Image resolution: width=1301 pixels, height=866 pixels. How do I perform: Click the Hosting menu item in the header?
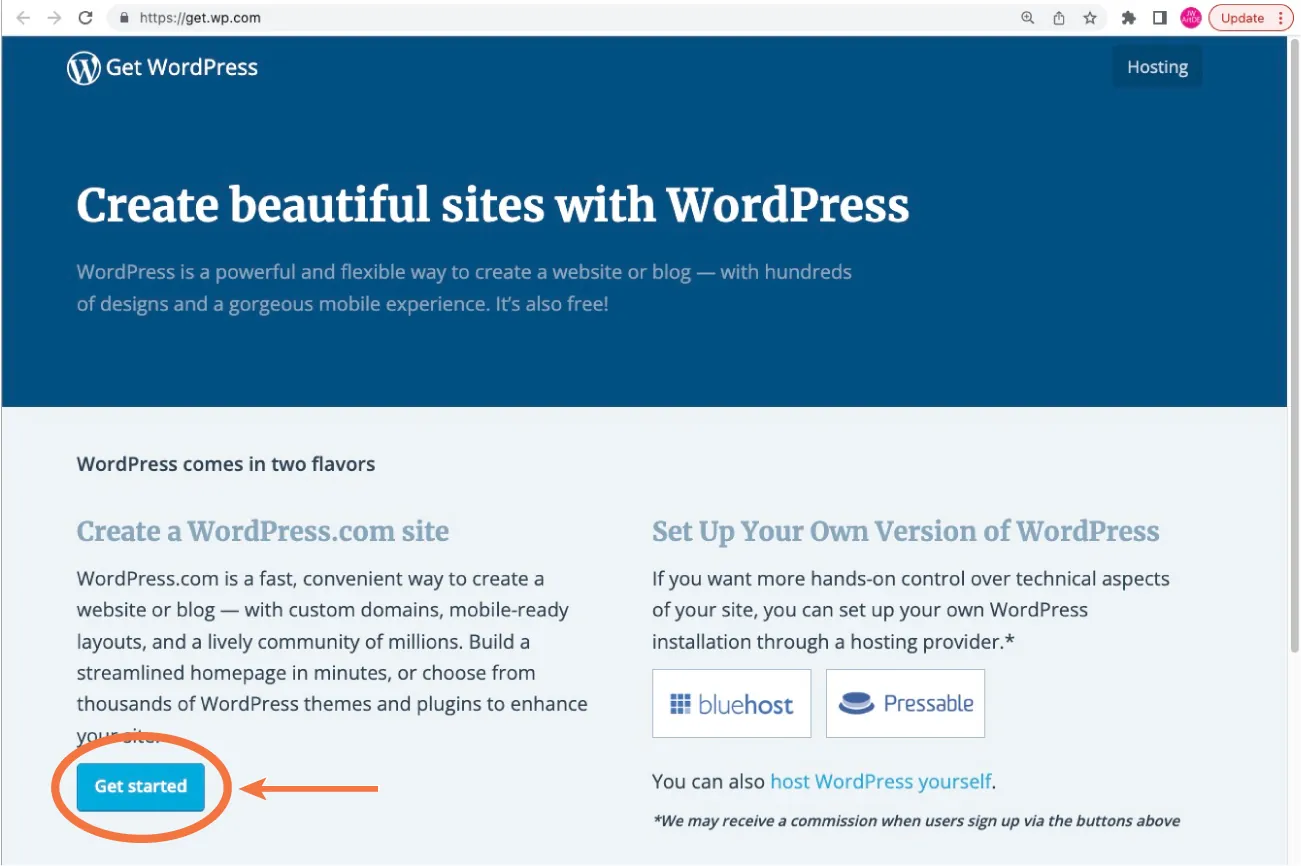tap(1157, 66)
